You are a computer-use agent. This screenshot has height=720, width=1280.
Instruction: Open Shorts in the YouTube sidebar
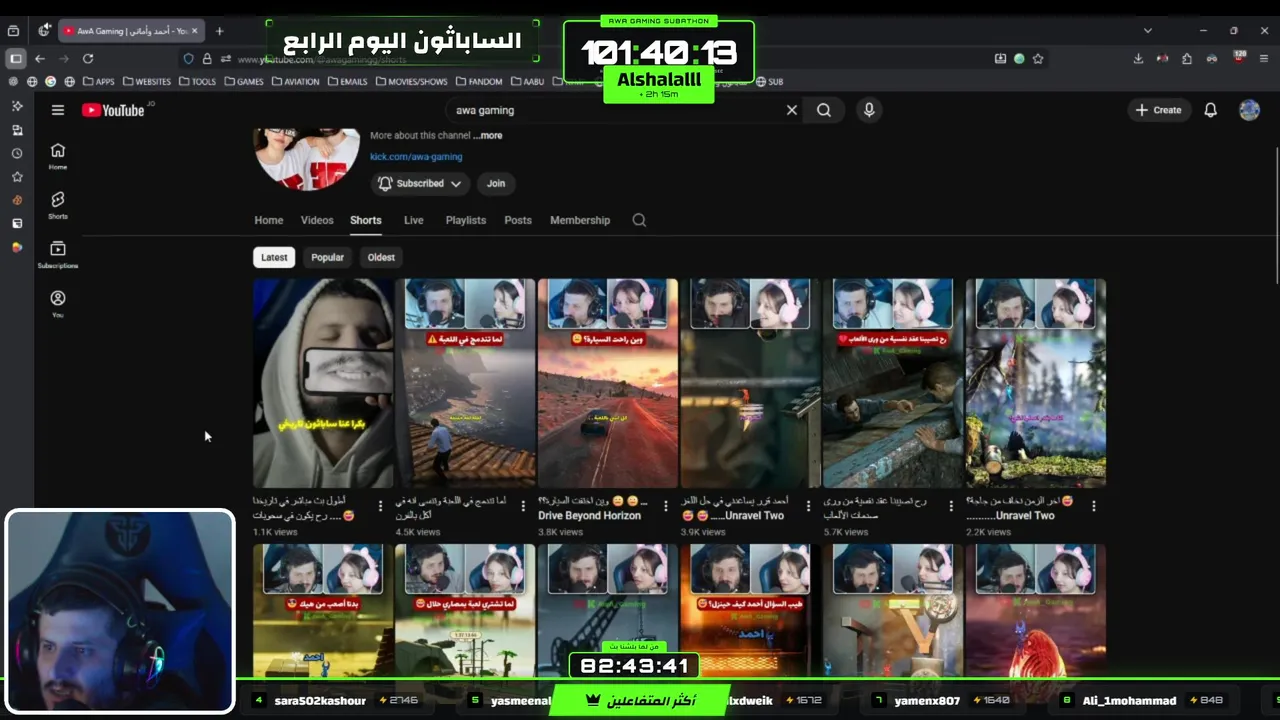[58, 205]
